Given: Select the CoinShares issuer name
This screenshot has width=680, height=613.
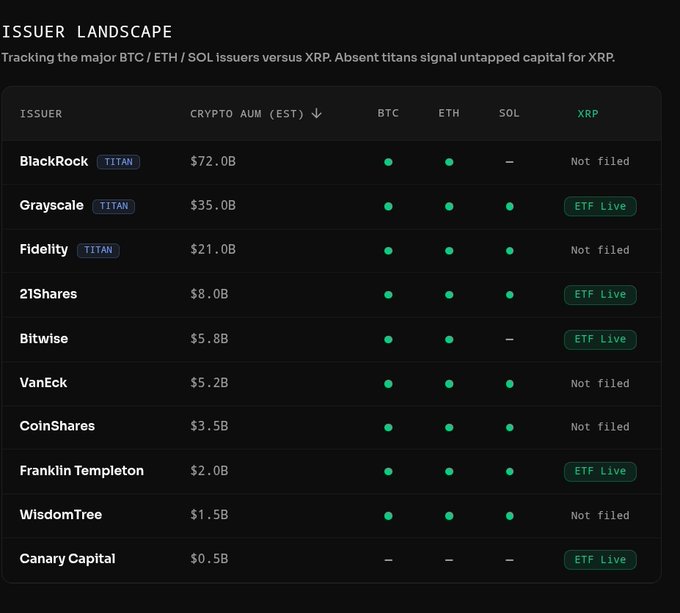Looking at the screenshot, I should (x=57, y=426).
